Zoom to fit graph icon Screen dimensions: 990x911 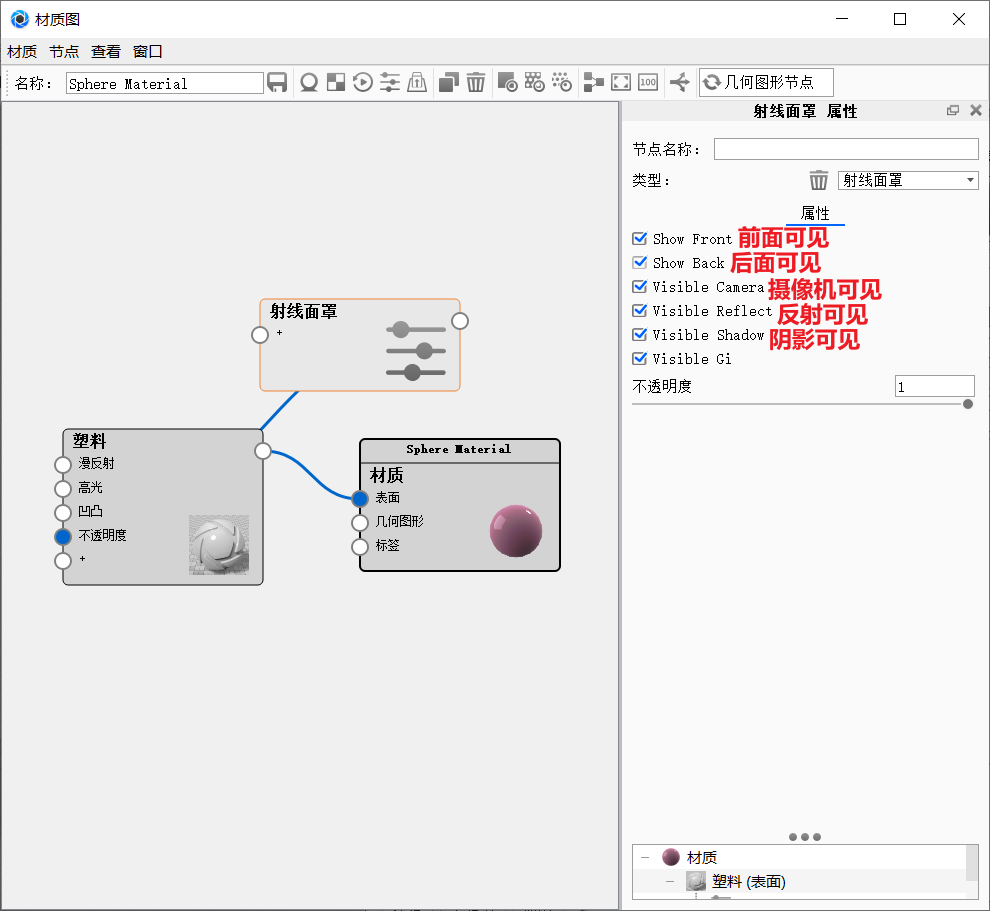tap(621, 83)
